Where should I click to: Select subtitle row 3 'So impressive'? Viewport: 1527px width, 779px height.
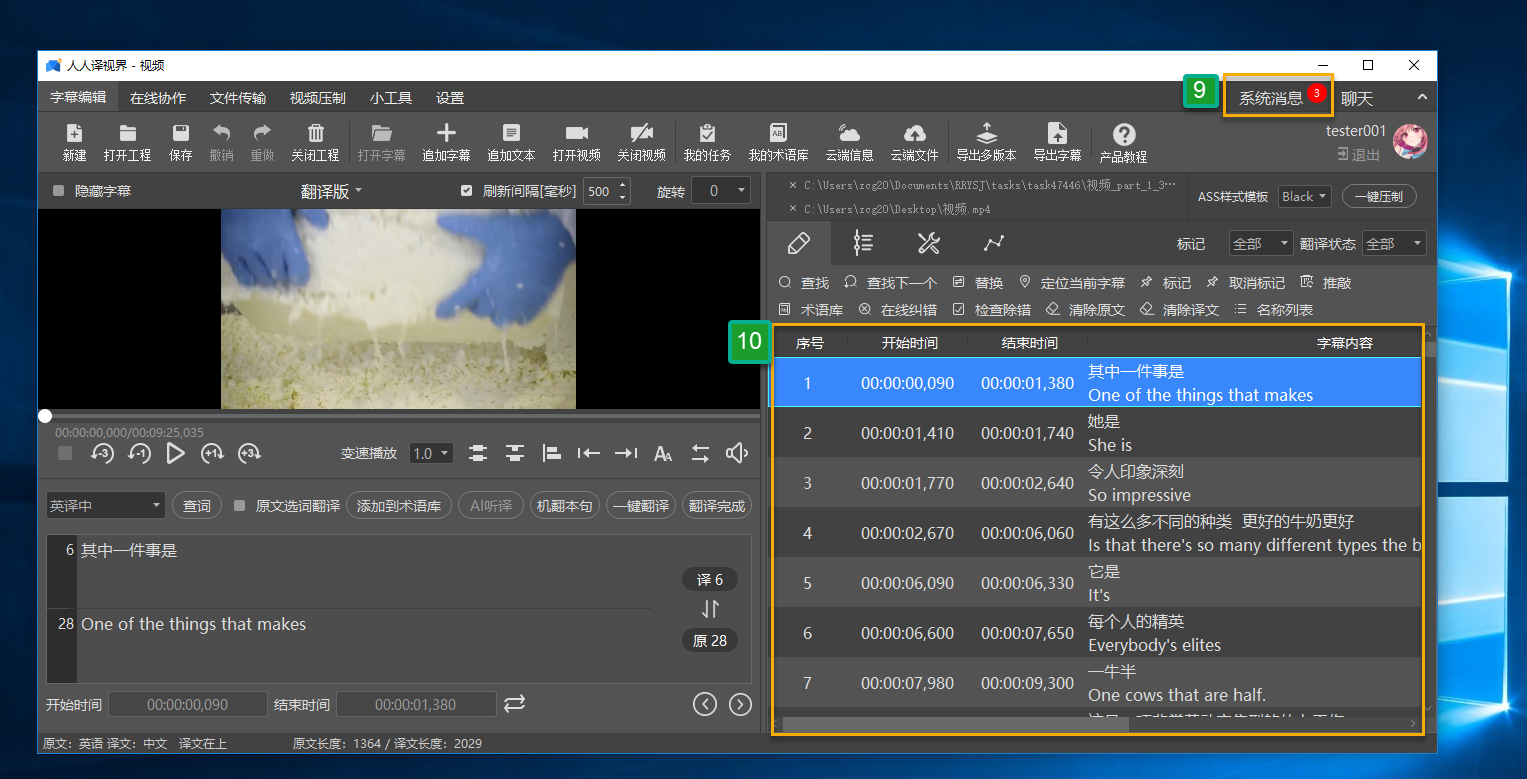point(1100,482)
